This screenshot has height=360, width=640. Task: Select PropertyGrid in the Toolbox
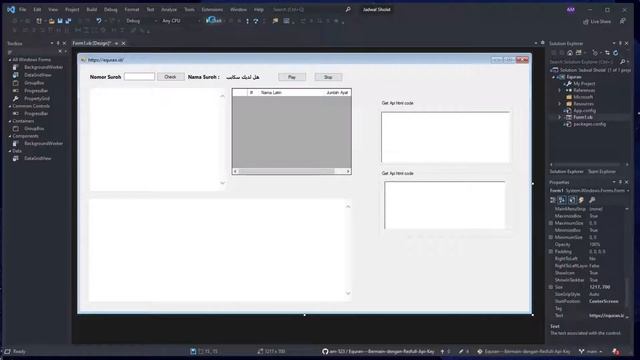pyautogui.click(x=37, y=98)
